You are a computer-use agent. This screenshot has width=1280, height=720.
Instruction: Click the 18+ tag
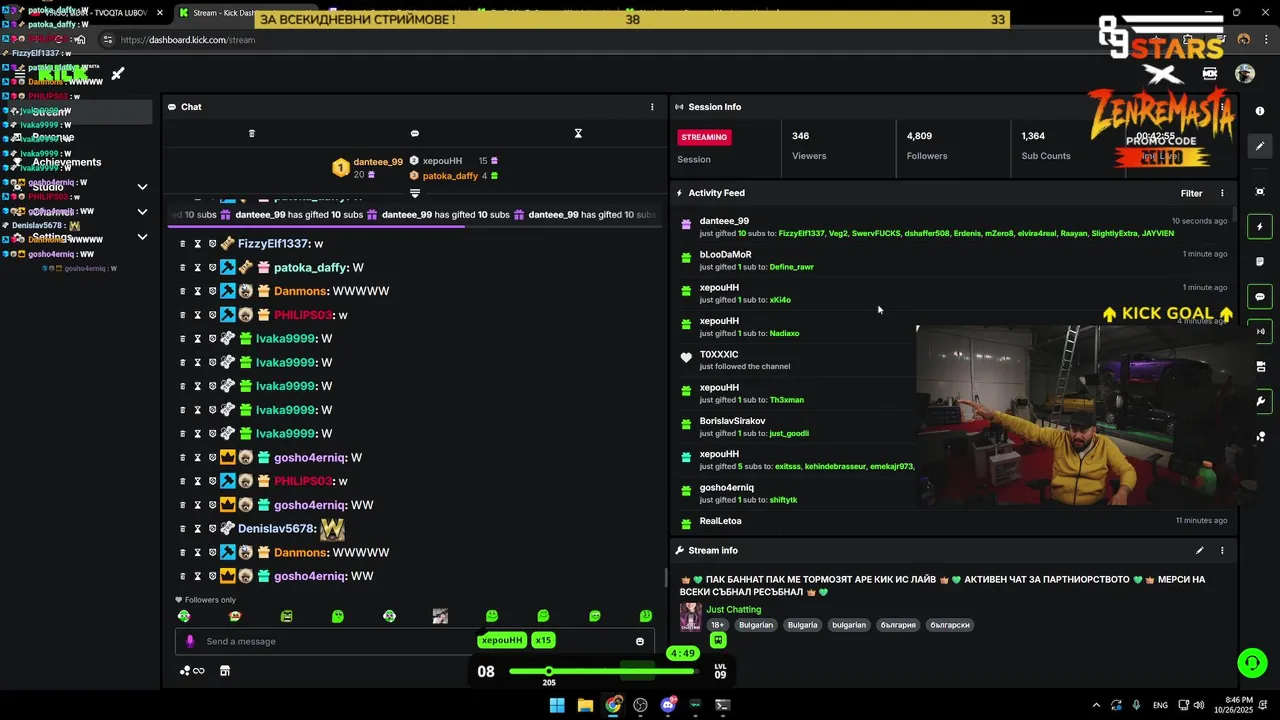coord(717,625)
